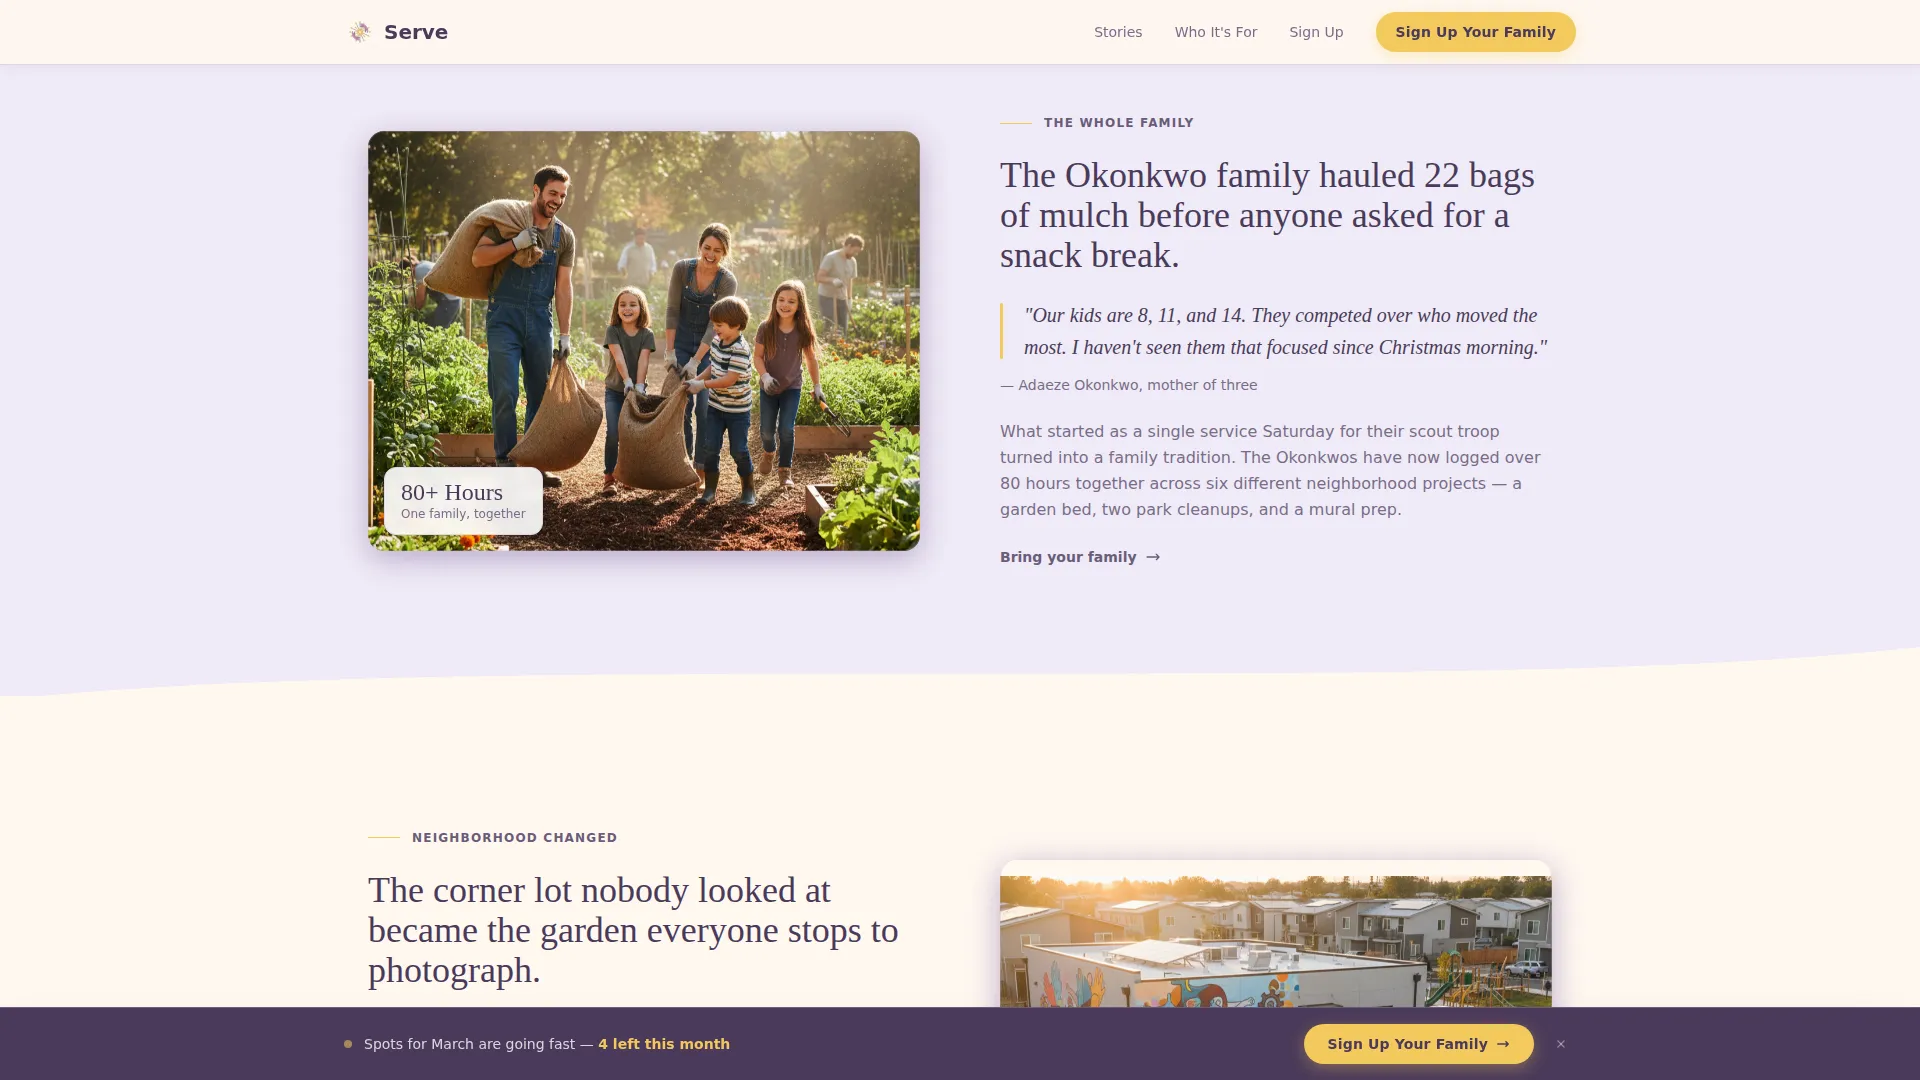Image resolution: width=1920 pixels, height=1080 pixels.
Task: Open the Sign Up nav link
Action: pos(1316,32)
